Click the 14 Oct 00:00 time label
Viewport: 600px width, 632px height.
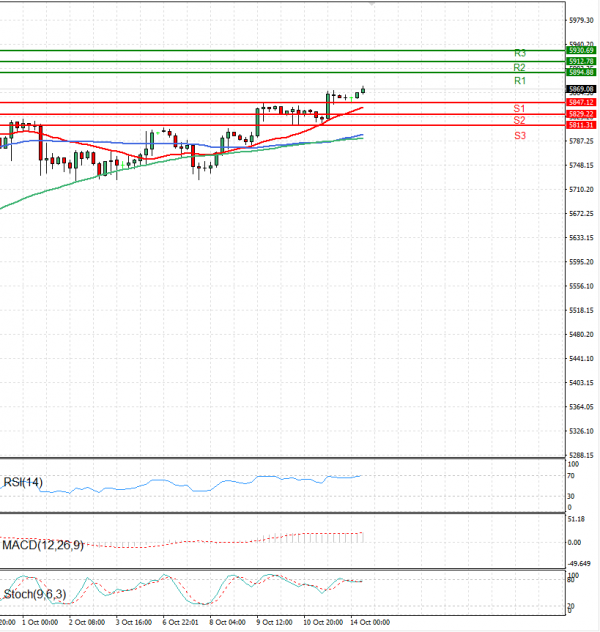(370, 622)
